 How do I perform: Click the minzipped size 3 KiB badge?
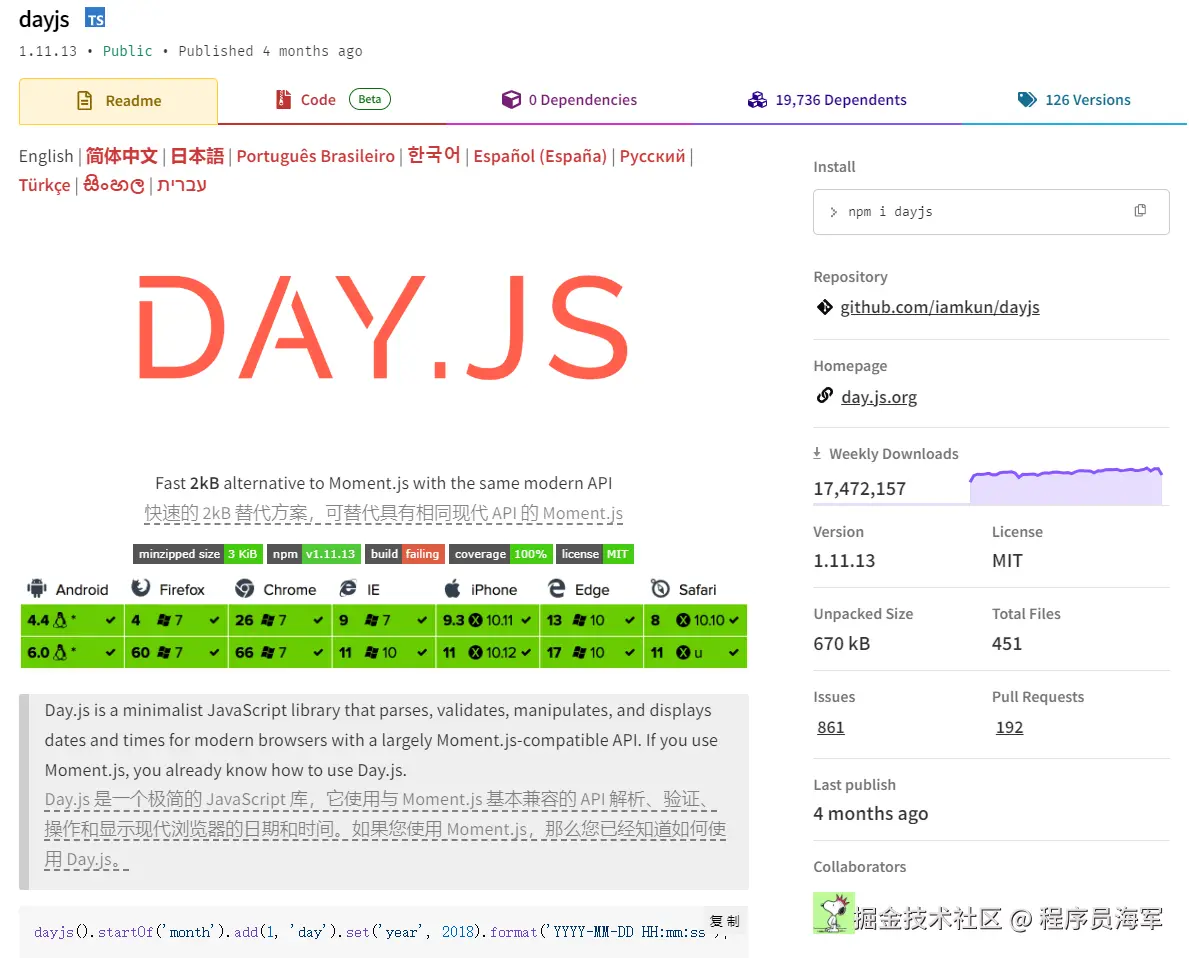point(197,554)
